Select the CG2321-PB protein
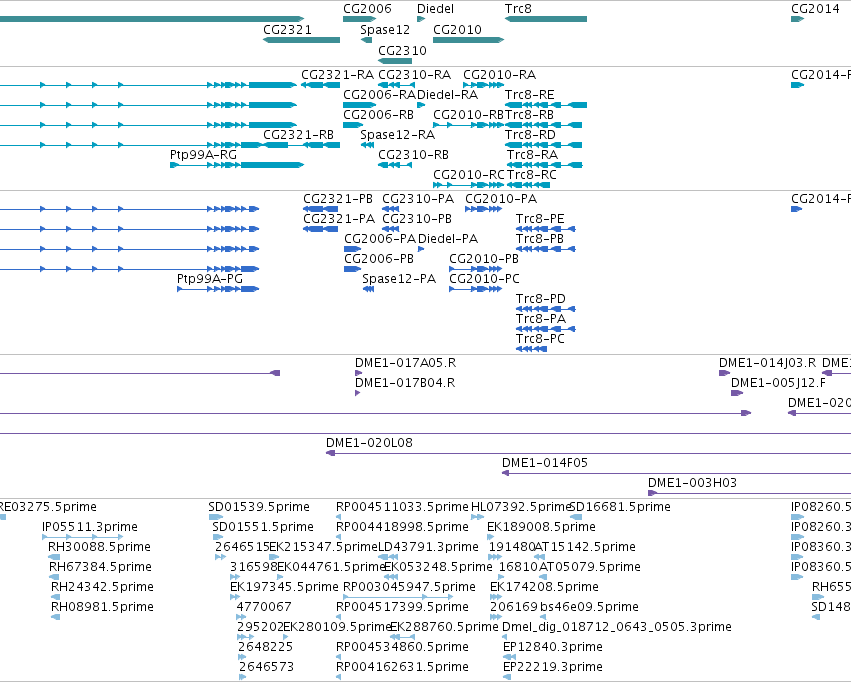The height and width of the screenshot is (682, 851). point(320,209)
